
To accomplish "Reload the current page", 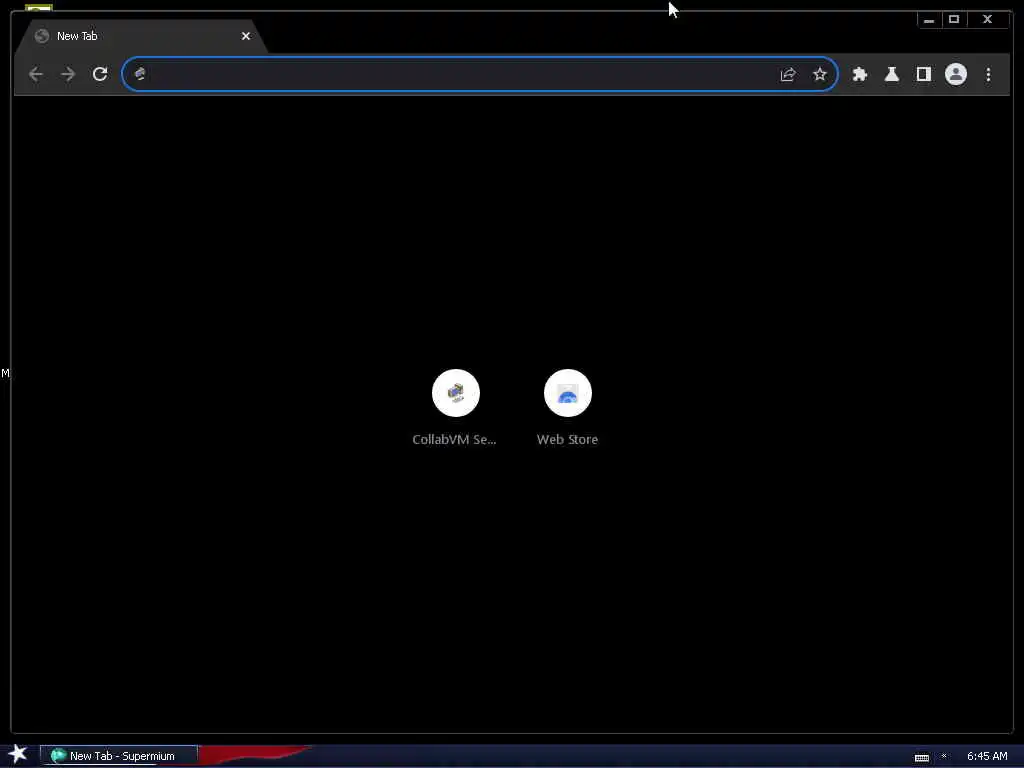I will (x=100, y=74).
